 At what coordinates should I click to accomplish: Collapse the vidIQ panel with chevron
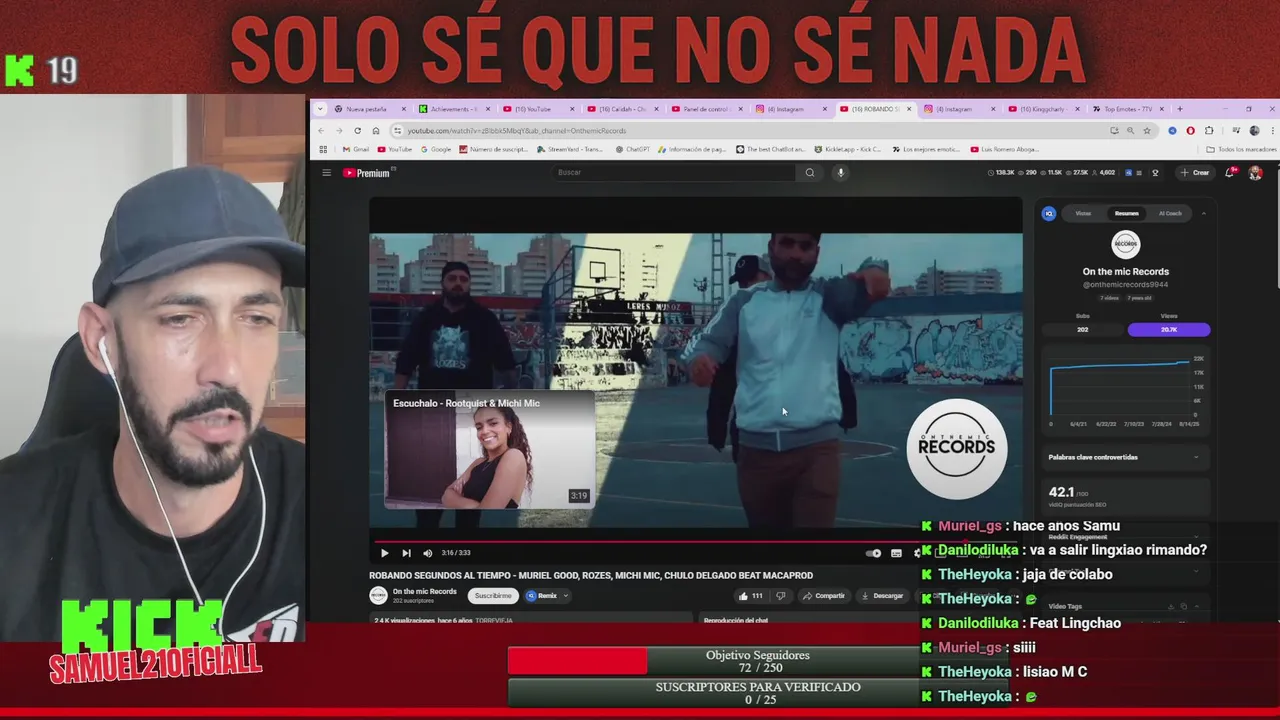[x=1203, y=213]
